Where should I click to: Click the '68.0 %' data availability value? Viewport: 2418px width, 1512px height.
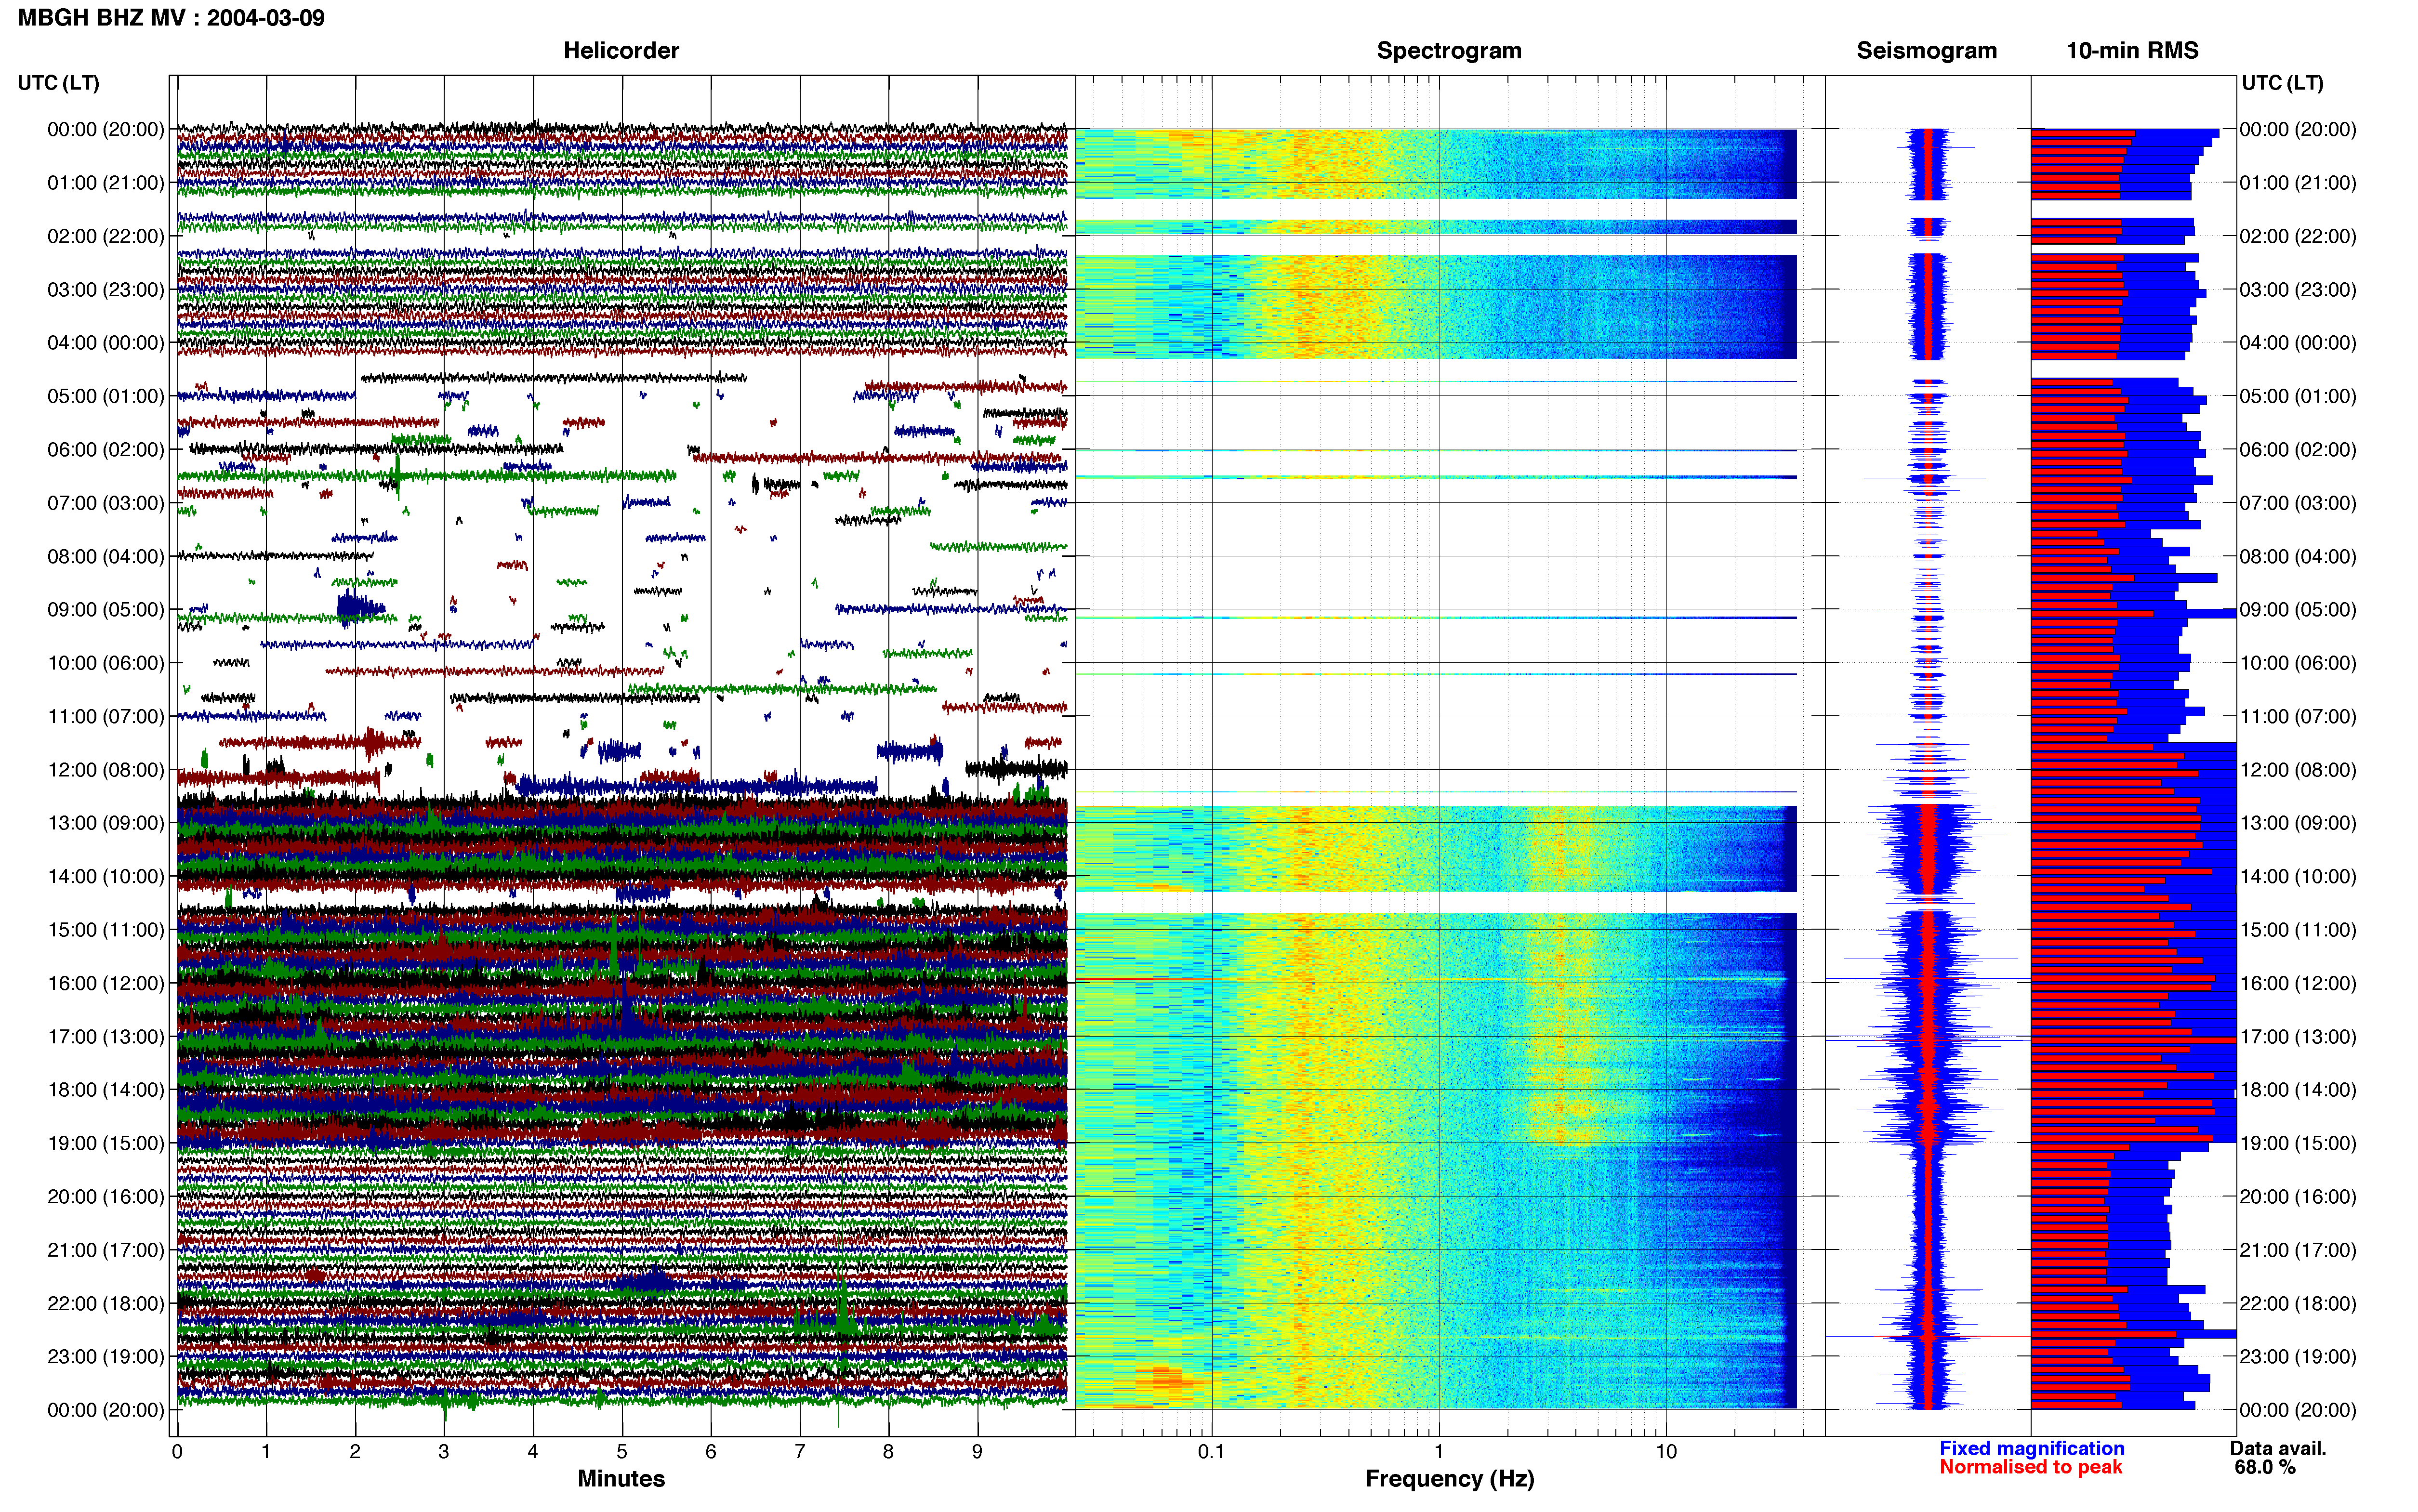pos(2265,1467)
